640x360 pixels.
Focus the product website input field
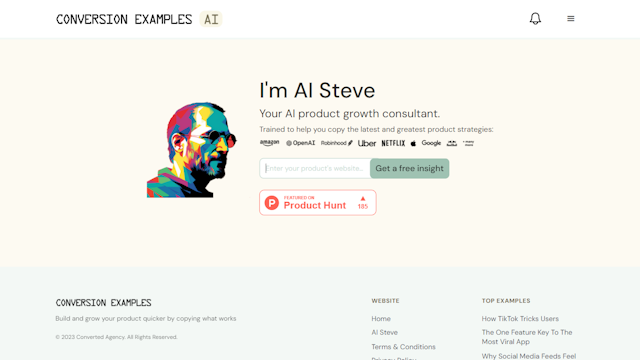point(315,168)
